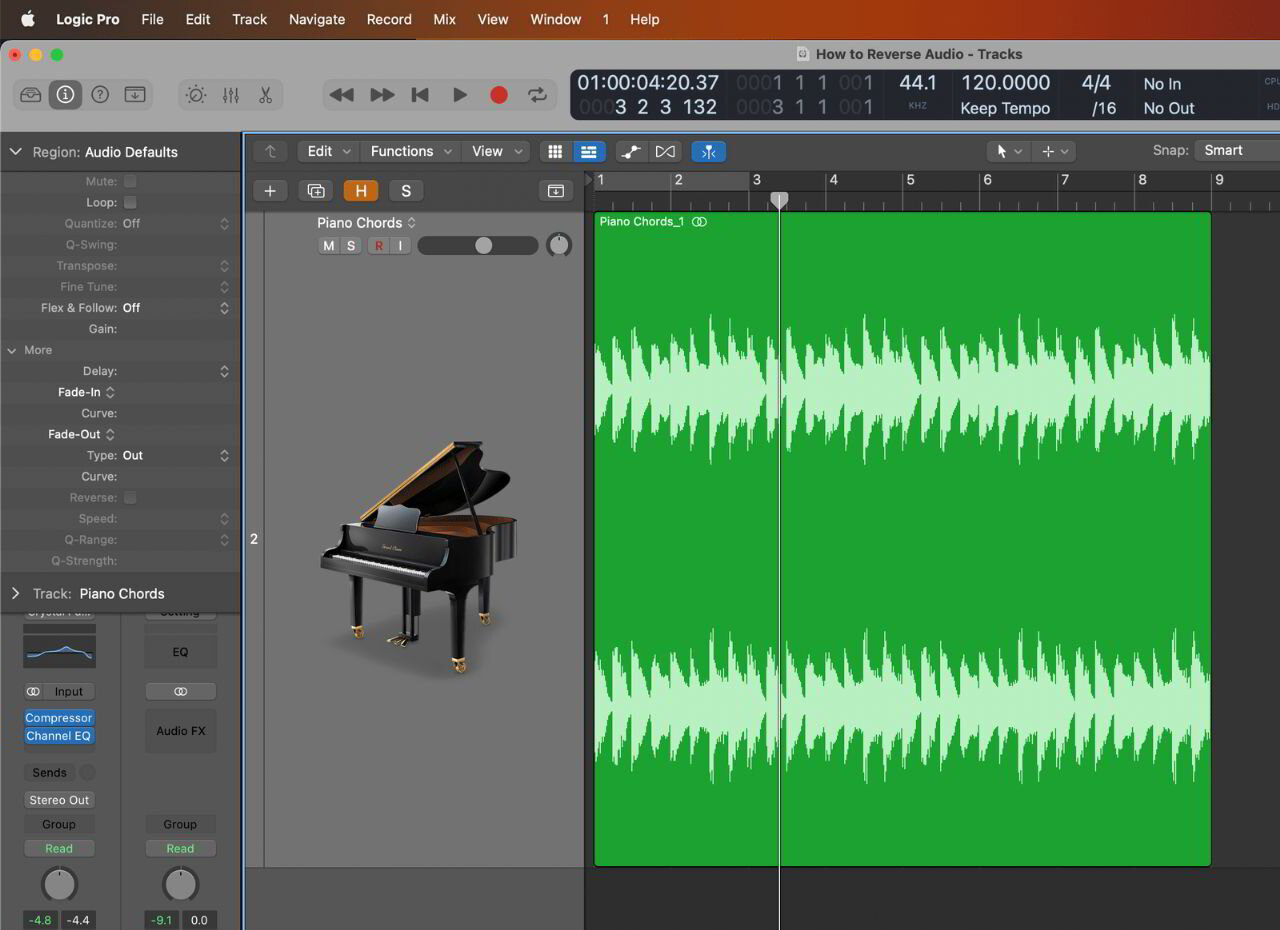Click the automation curve icon in the editor toolbar
The width and height of the screenshot is (1280, 930).
coord(631,150)
